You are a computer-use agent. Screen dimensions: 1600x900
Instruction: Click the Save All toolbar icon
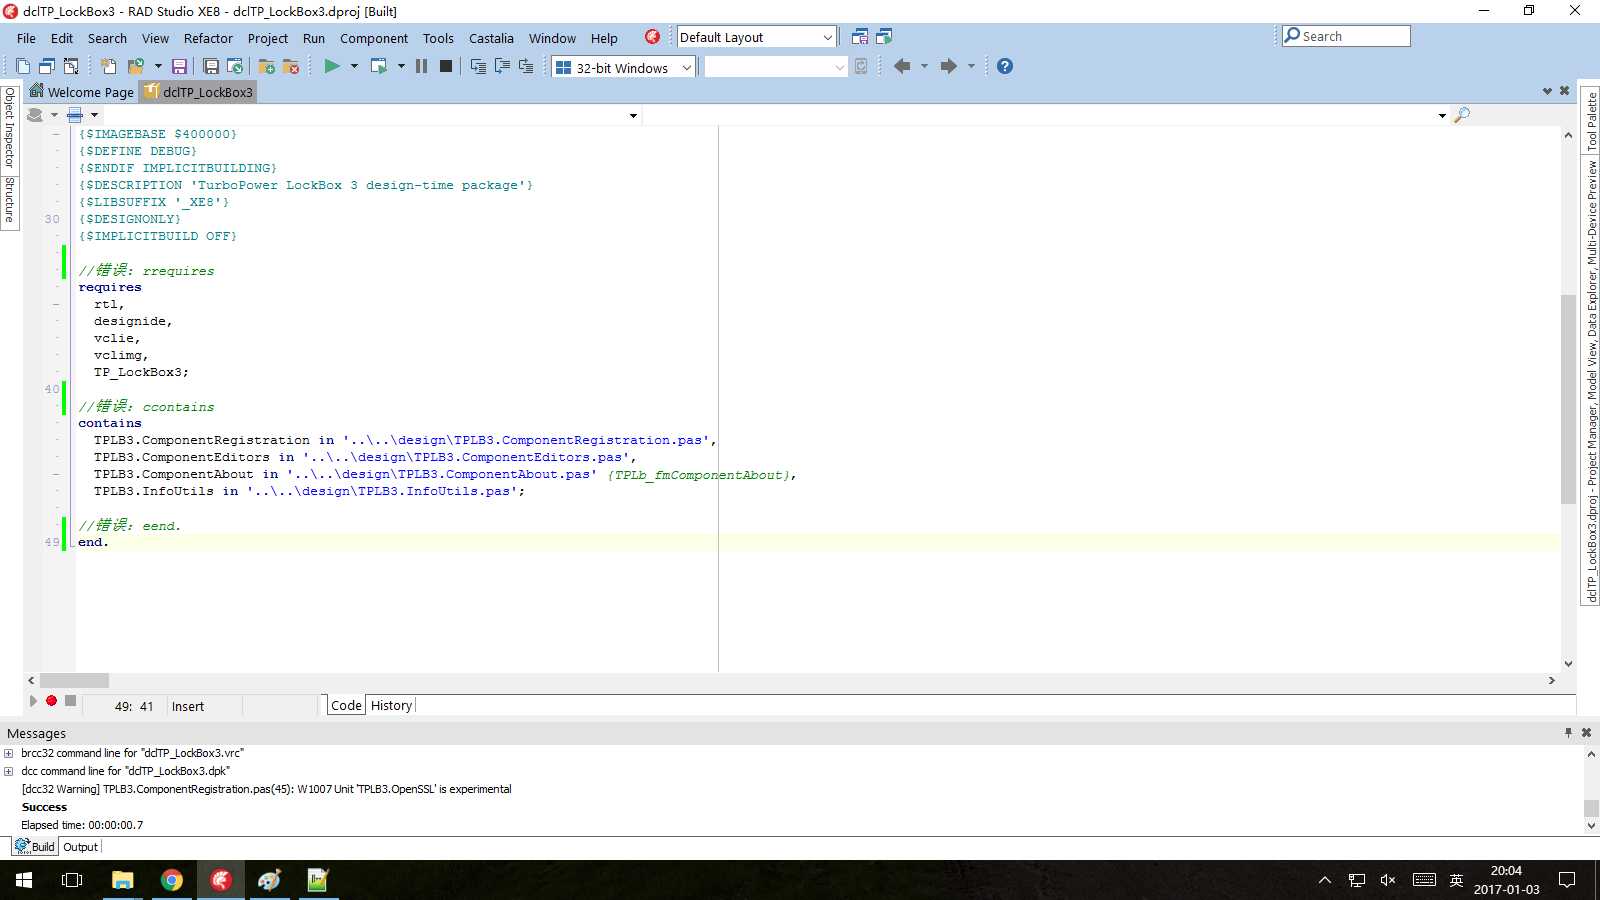coord(211,66)
